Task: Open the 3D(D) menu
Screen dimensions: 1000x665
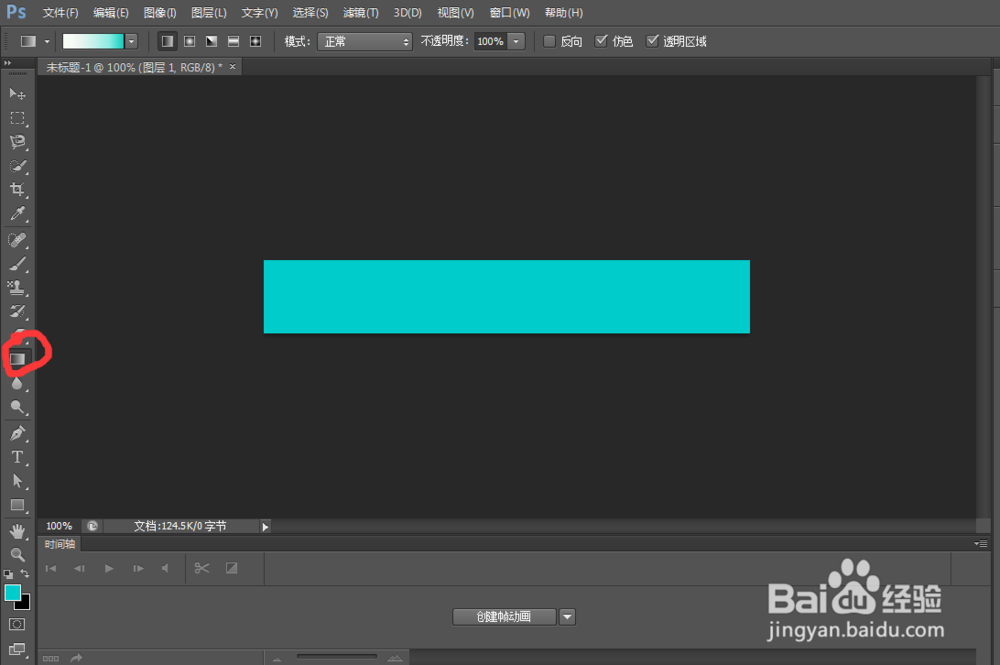Action: [x=408, y=13]
